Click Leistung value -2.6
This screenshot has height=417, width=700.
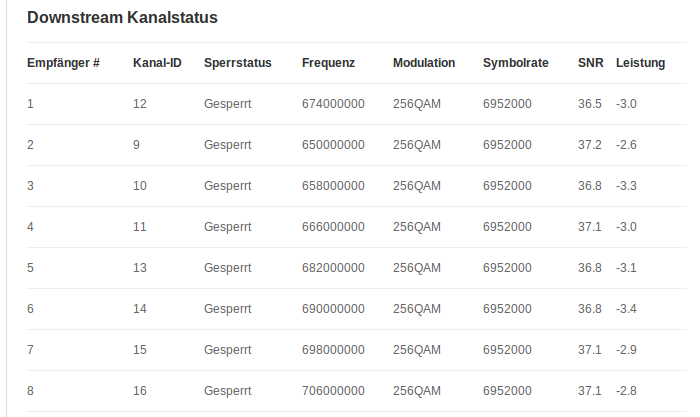click(x=627, y=145)
